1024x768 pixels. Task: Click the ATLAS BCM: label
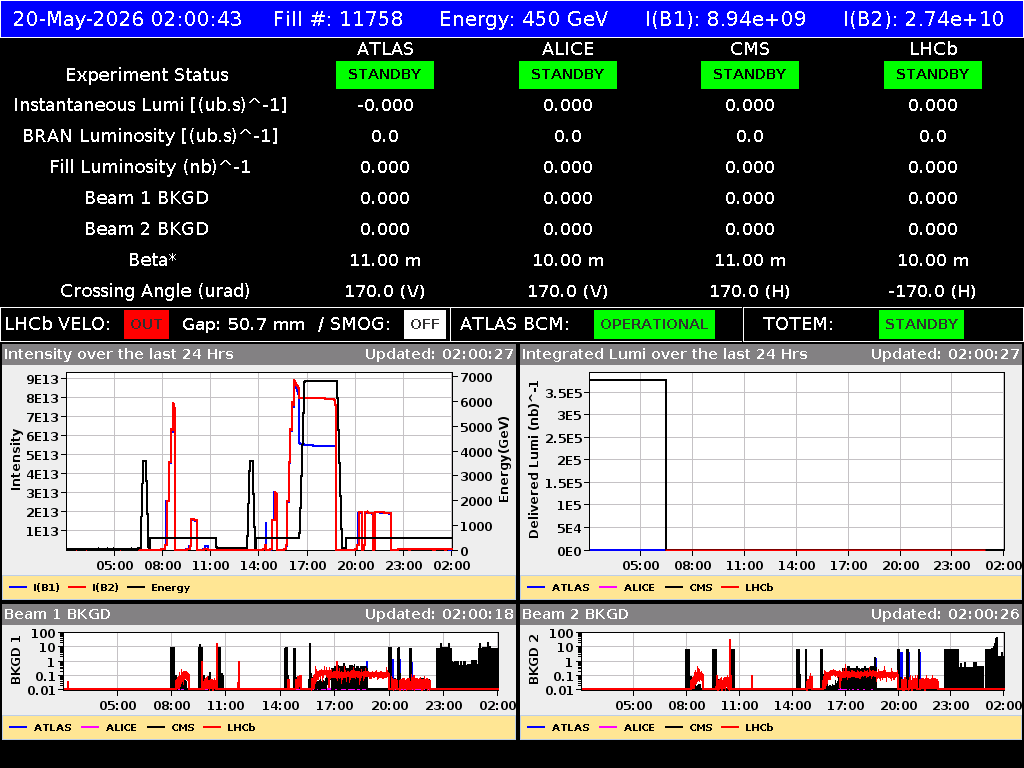click(x=515, y=324)
